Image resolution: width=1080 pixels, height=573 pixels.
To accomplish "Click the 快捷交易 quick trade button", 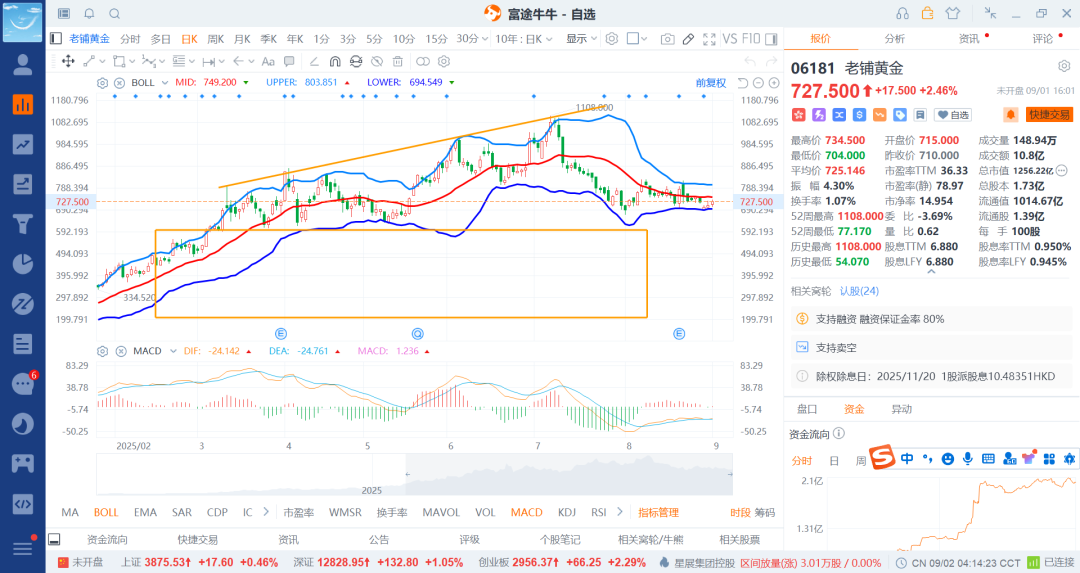I will pyautogui.click(x=1049, y=115).
